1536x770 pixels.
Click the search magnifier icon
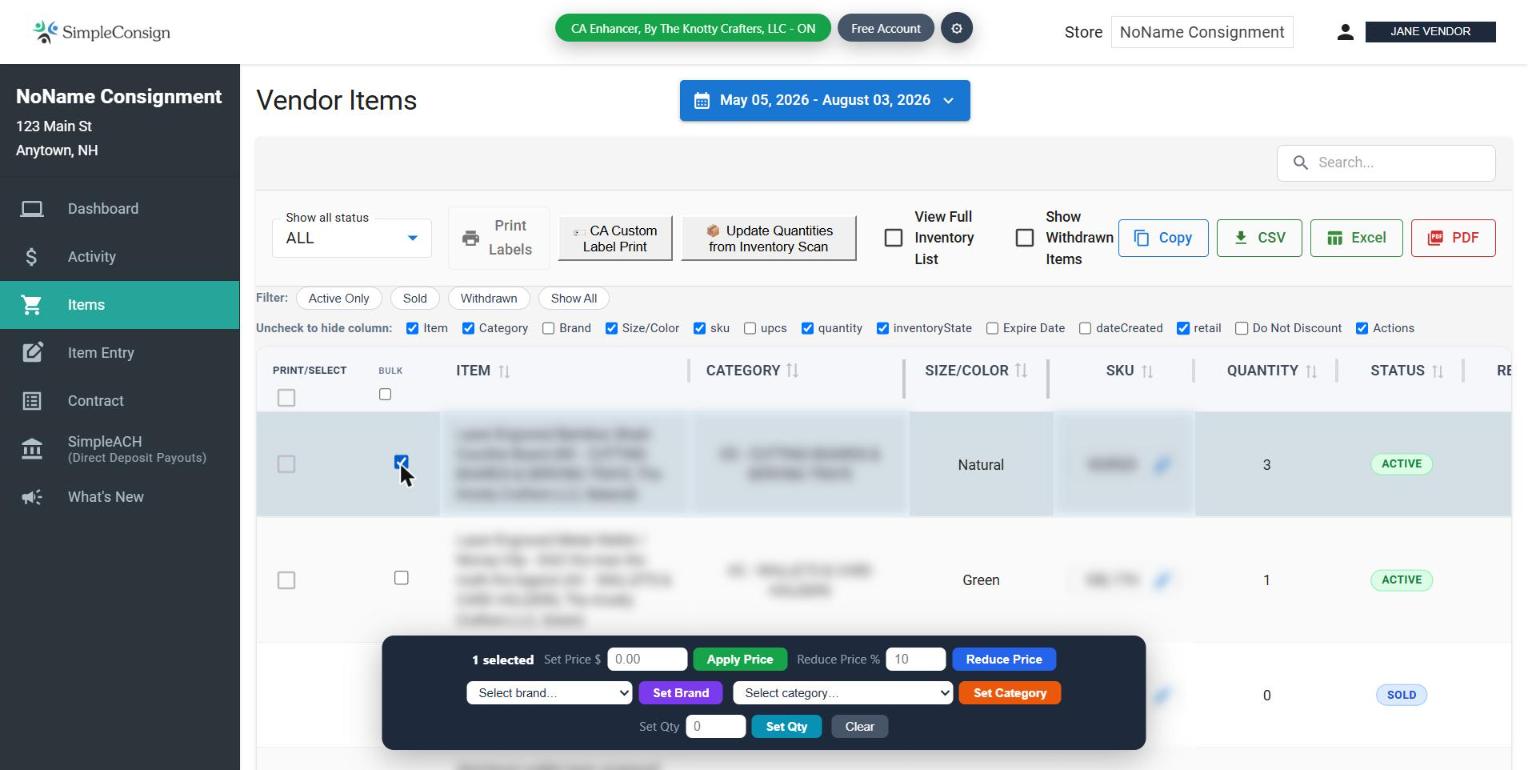click(1300, 162)
